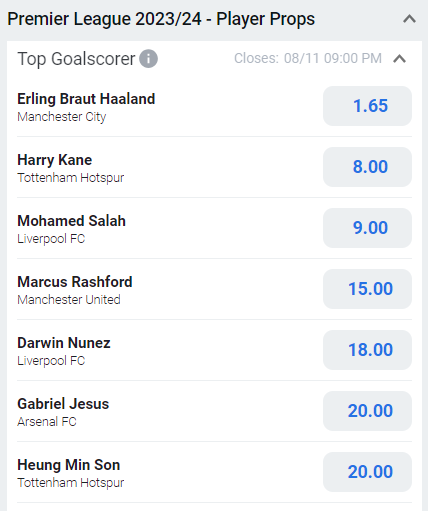The height and width of the screenshot is (511, 428).
Task: Click the Top Goalscorer market heading
Action: pos(76,59)
